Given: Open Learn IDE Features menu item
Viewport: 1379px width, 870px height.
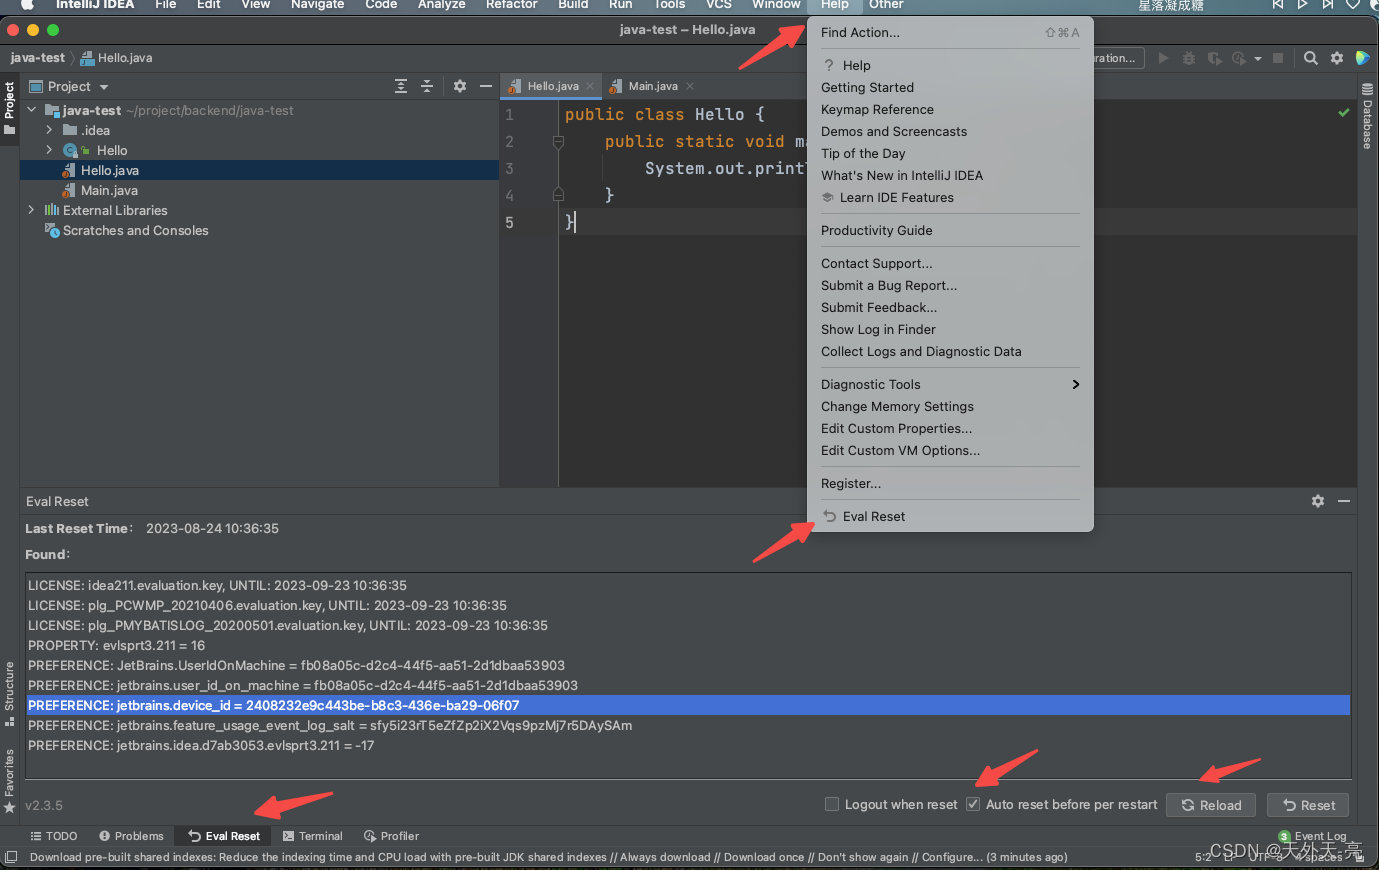Looking at the screenshot, I should pyautogui.click(x=950, y=197).
